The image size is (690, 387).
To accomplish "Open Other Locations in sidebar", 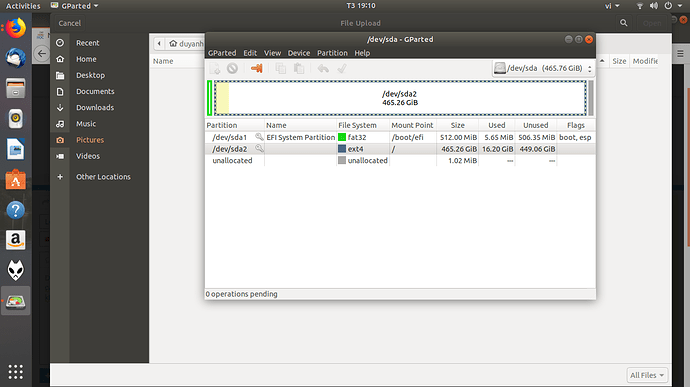I will coord(103,177).
